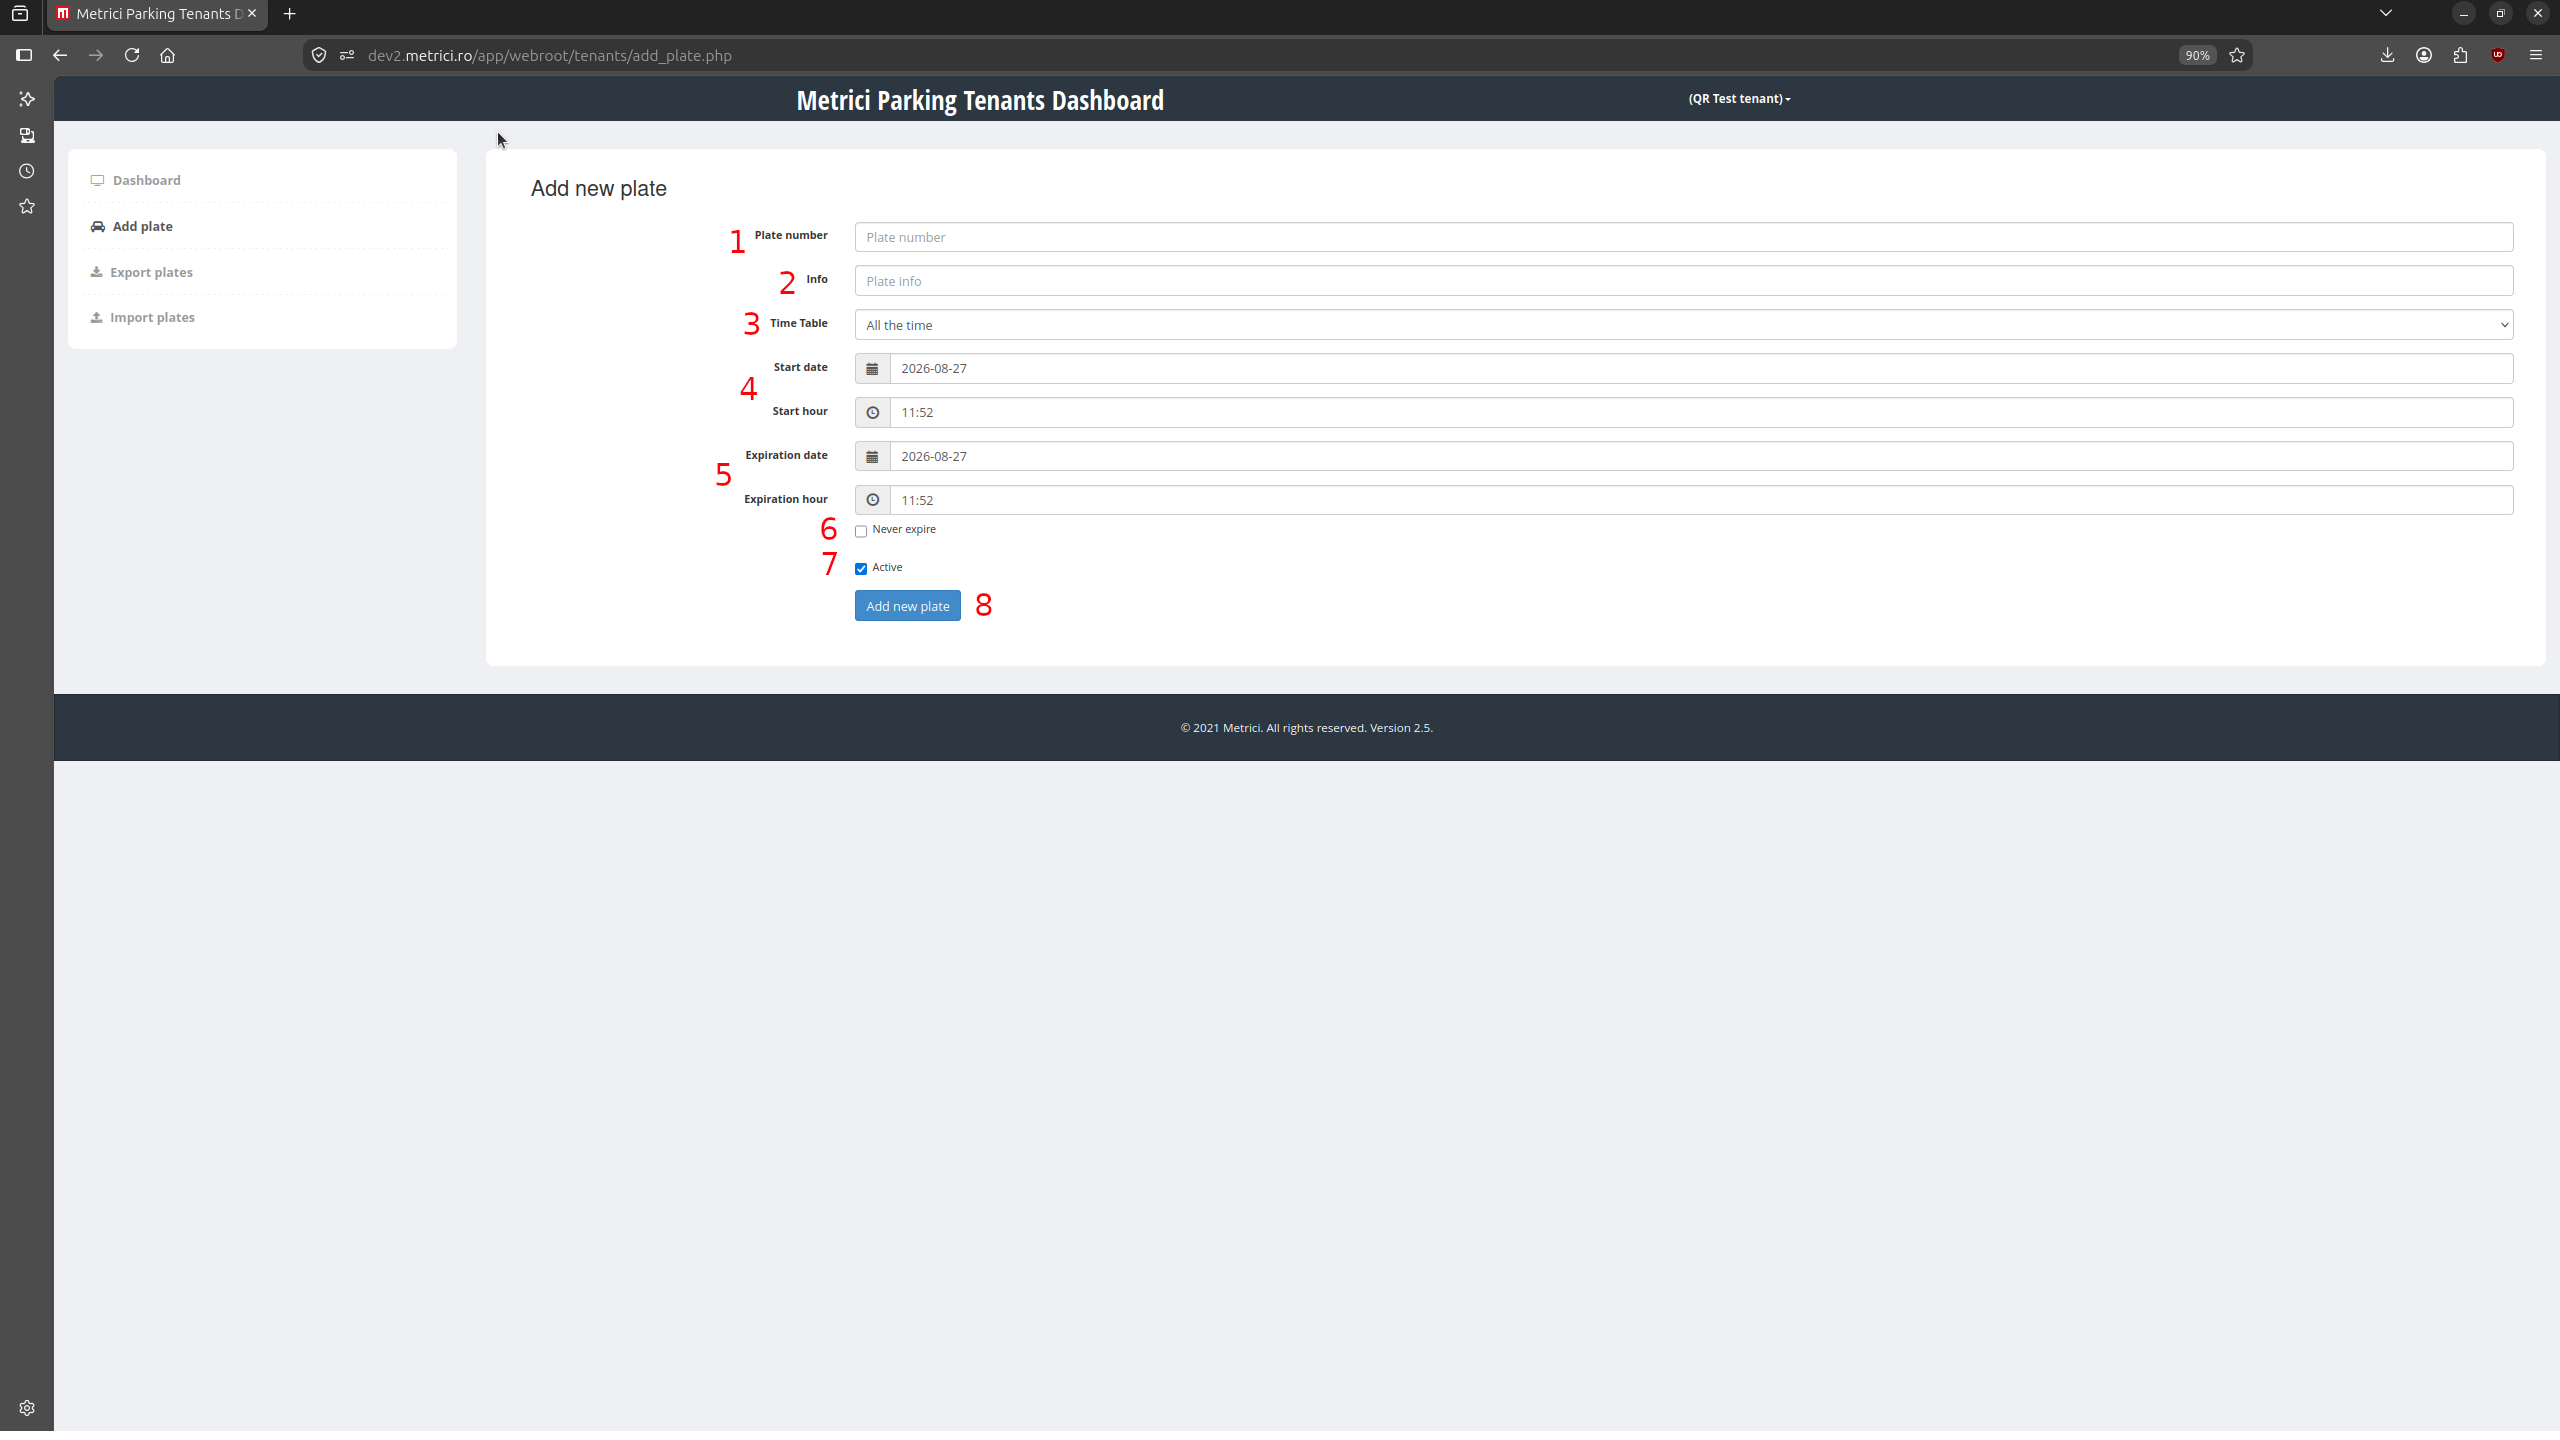The width and height of the screenshot is (2560, 1440).
Task: Open the AI chatbot sparkle sidebar icon
Action: point(27,99)
